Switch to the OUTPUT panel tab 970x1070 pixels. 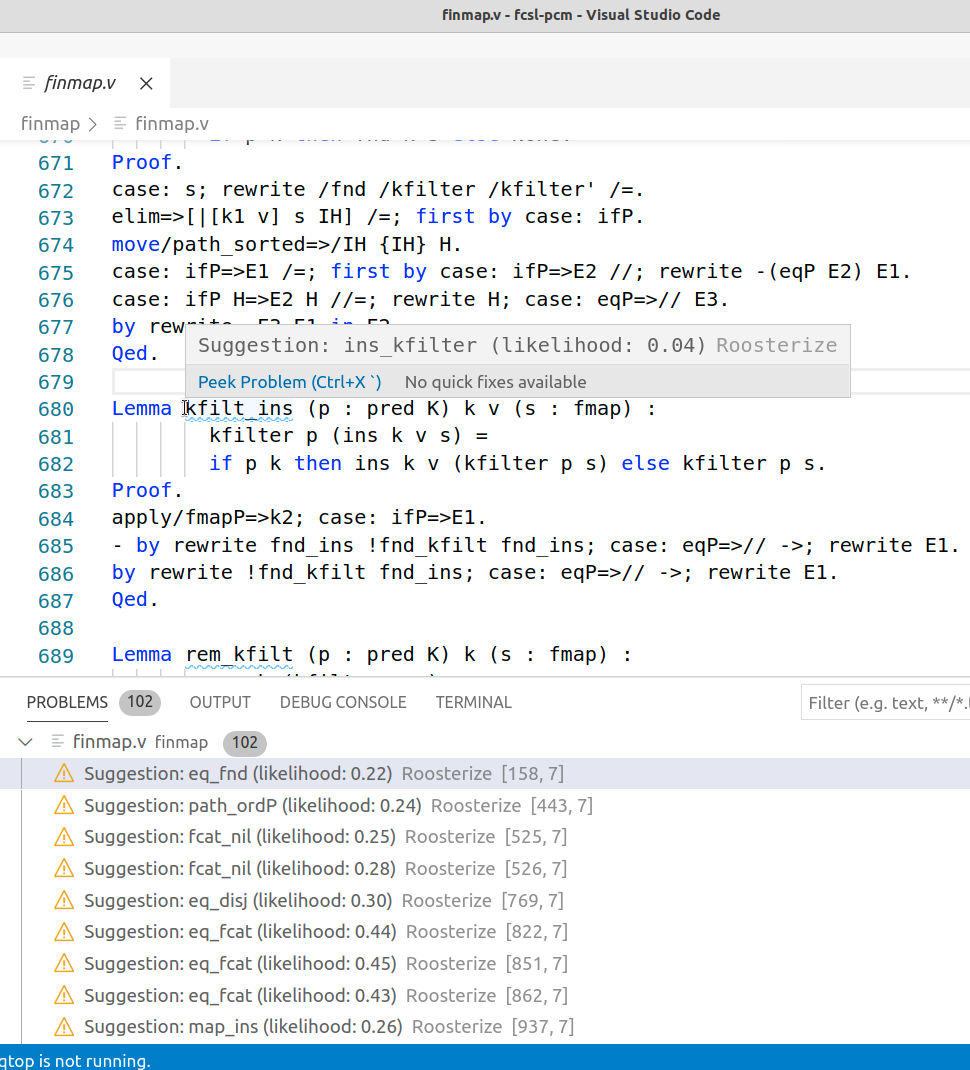point(220,702)
